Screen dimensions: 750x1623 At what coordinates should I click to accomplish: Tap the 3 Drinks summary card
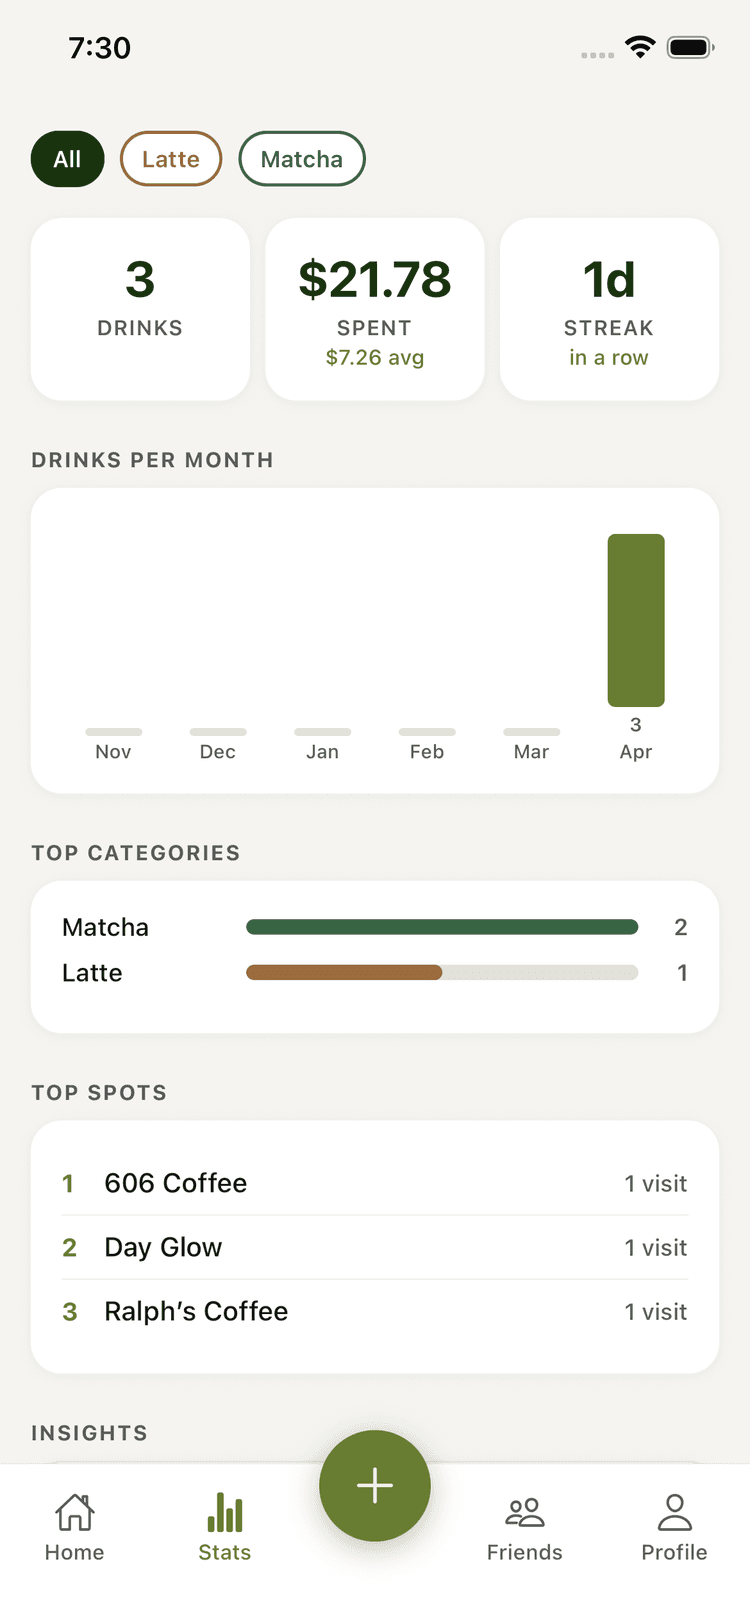coord(140,309)
